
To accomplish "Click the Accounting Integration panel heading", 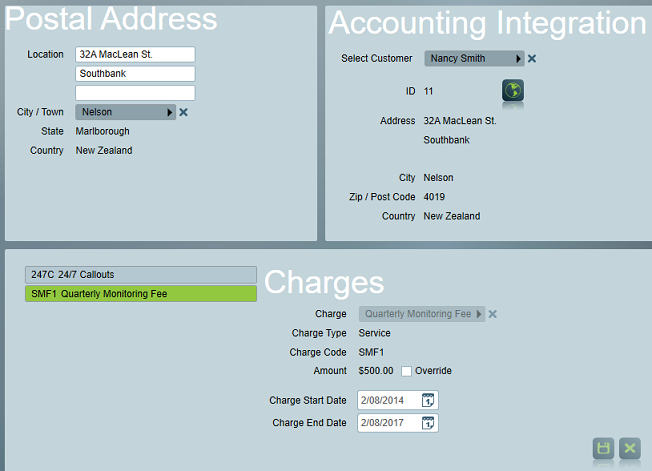I will coord(487,23).
